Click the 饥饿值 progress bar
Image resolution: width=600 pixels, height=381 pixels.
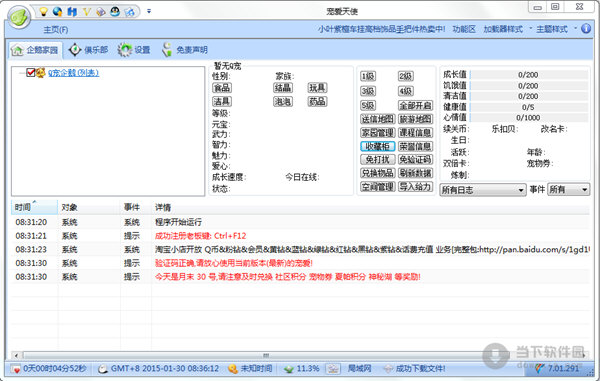click(528, 86)
